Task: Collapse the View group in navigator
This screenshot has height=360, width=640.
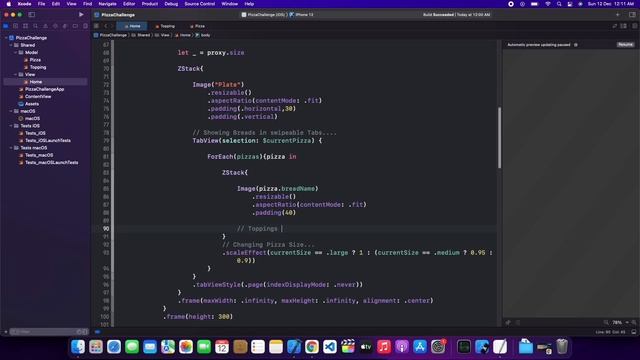Action: (x=16, y=74)
